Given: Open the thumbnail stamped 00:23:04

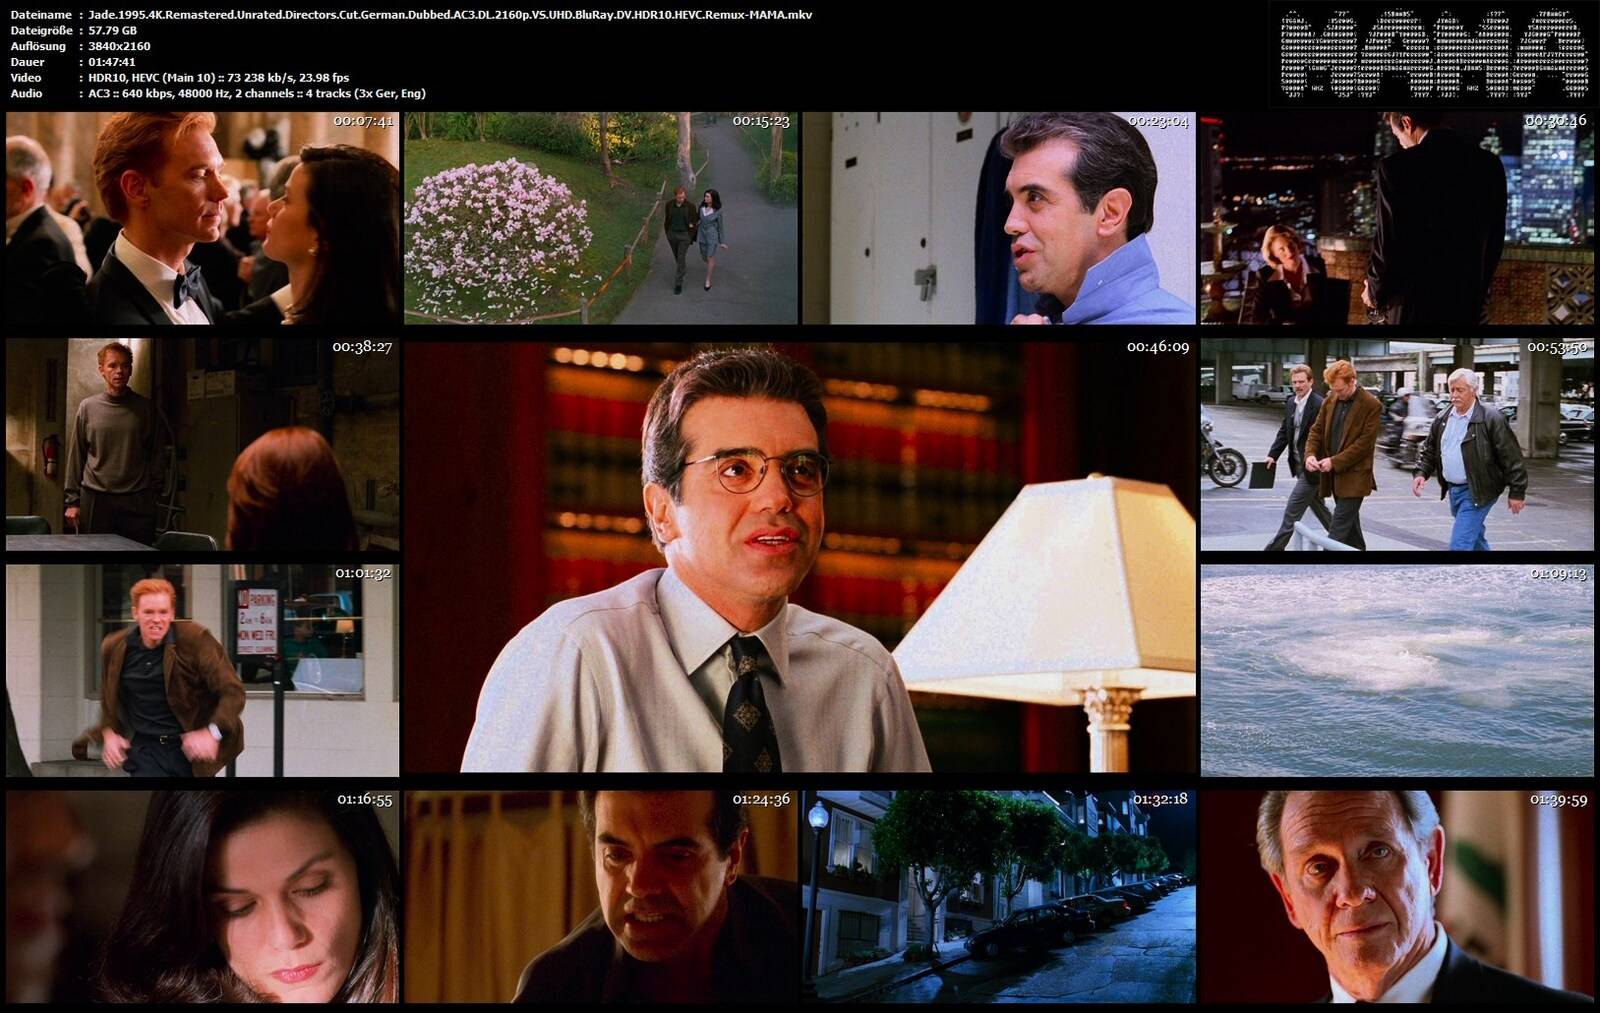Looking at the screenshot, I should point(999,218).
